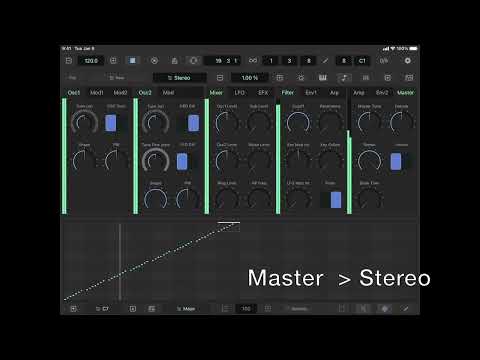Switch to the Arp tab
The height and width of the screenshot is (360, 480).
334,93
